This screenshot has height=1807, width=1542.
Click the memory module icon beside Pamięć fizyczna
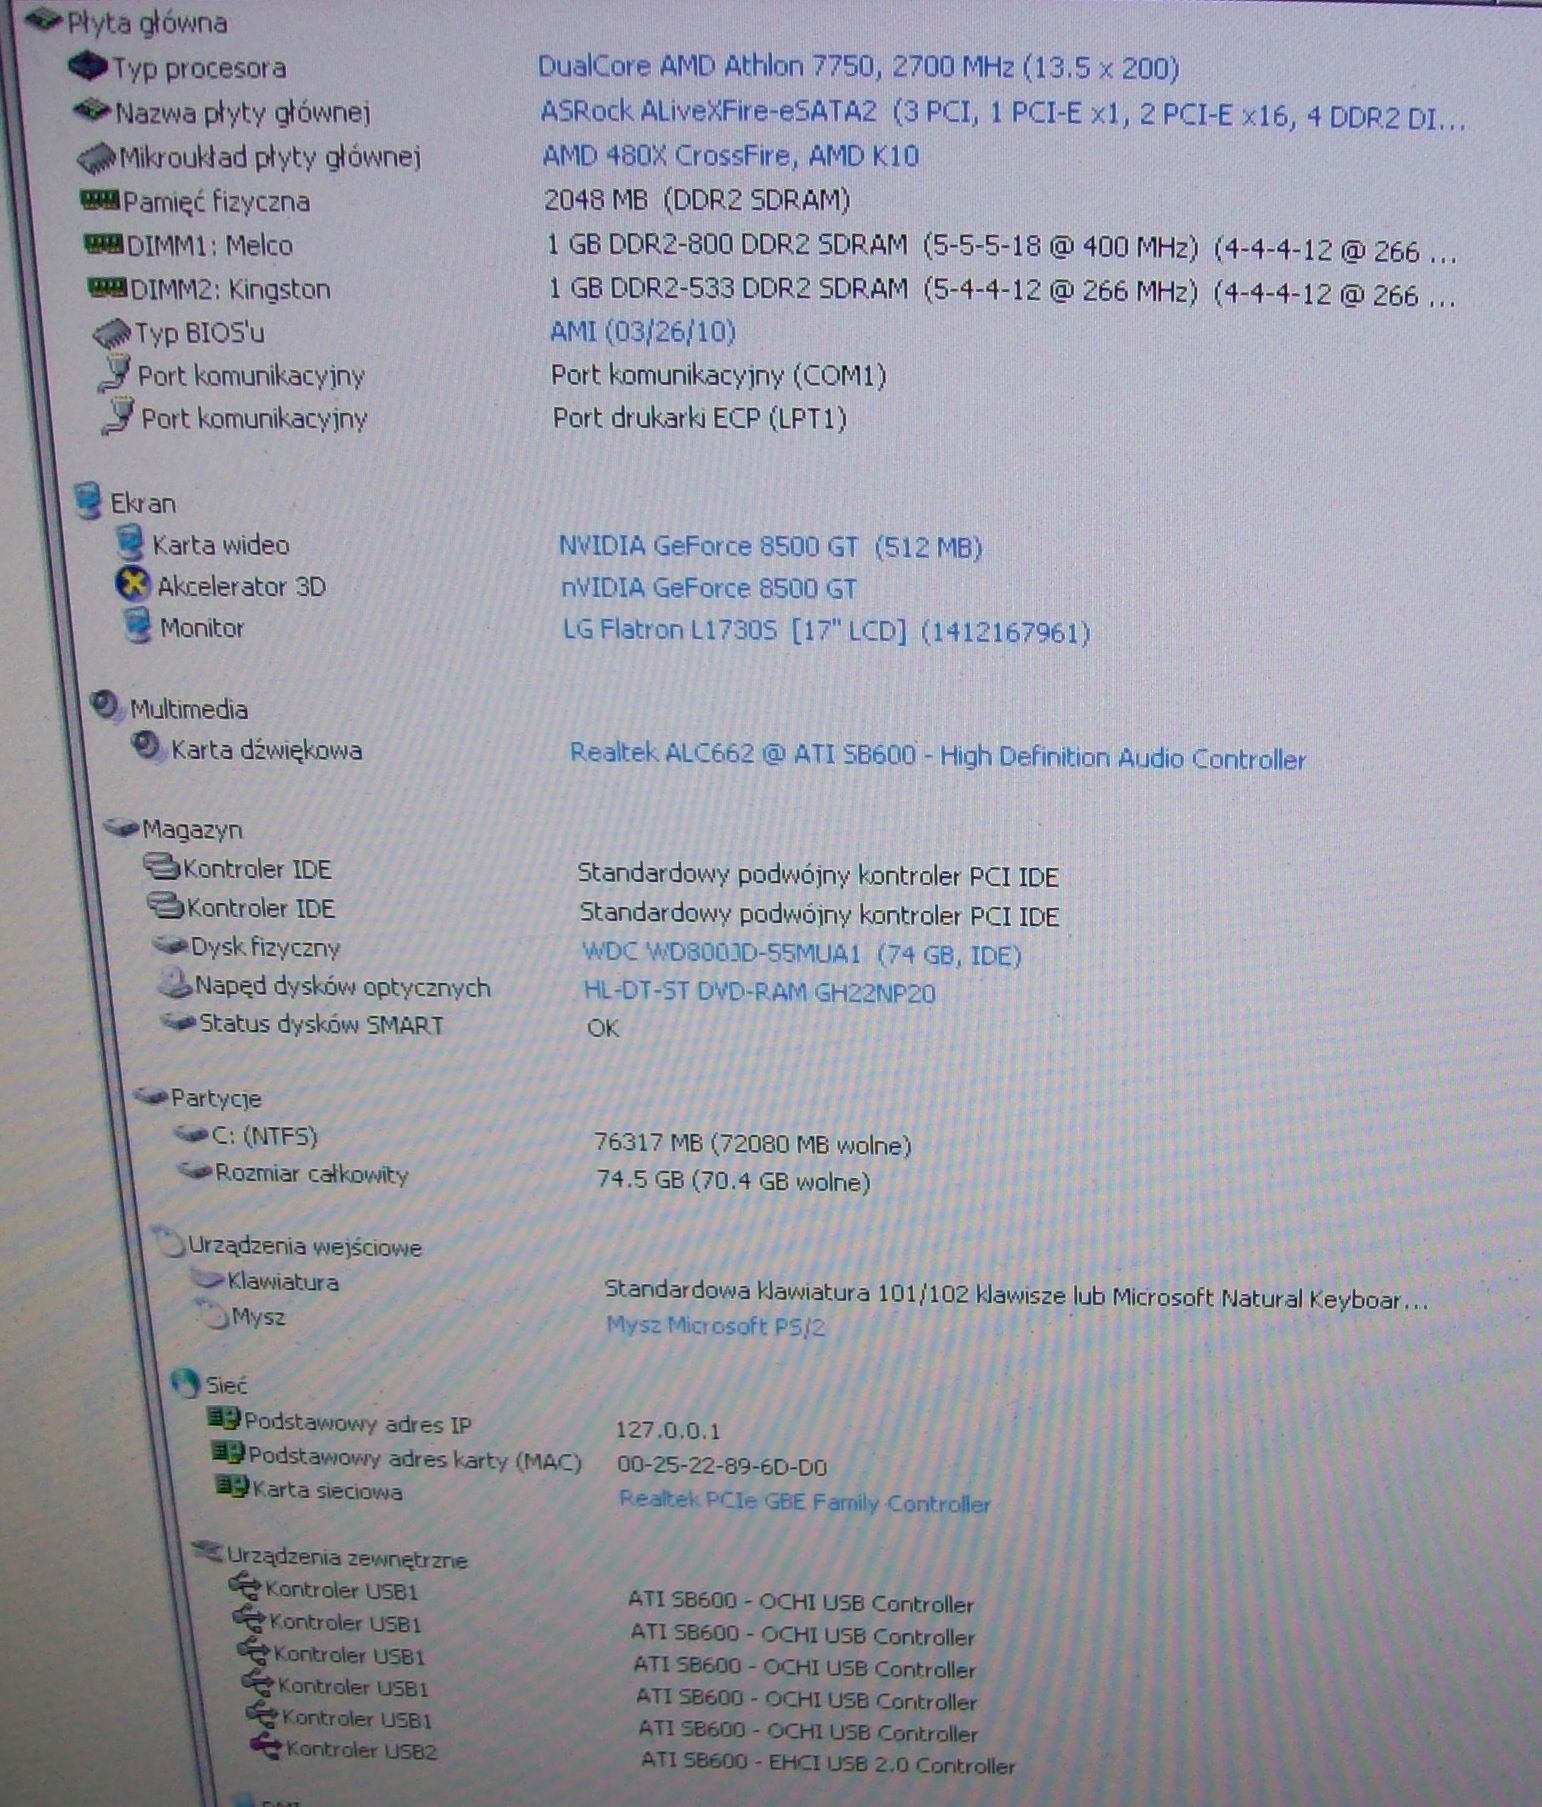click(99, 201)
